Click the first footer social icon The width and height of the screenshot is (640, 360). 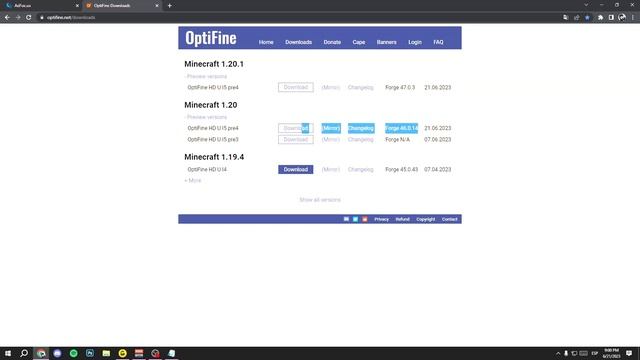pos(346,219)
